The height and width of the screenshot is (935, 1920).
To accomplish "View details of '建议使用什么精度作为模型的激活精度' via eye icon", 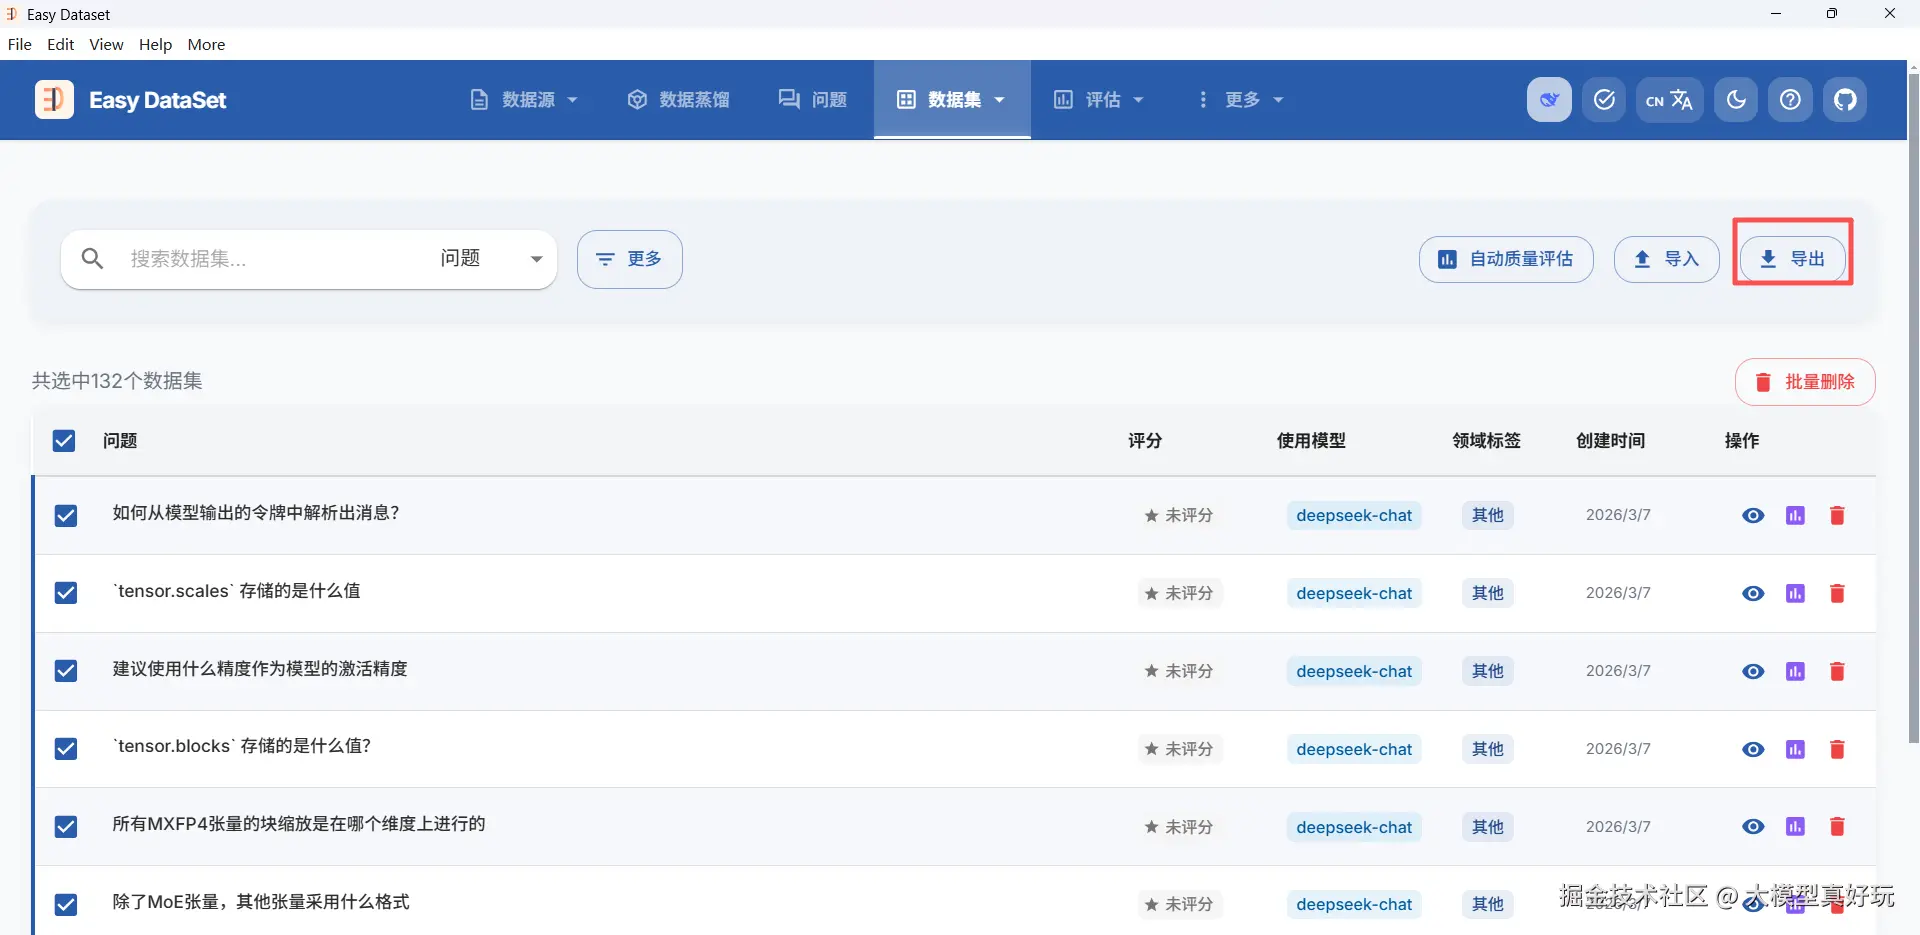I will tap(1753, 672).
